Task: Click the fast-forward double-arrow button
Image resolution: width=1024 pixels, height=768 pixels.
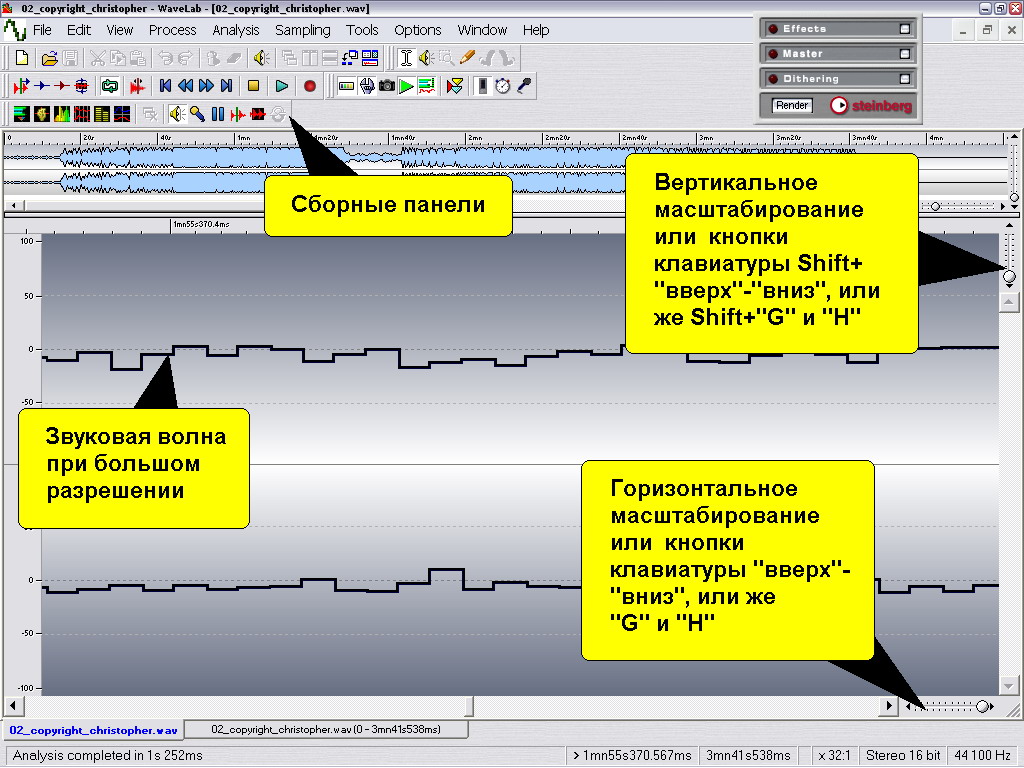Action: (206, 86)
